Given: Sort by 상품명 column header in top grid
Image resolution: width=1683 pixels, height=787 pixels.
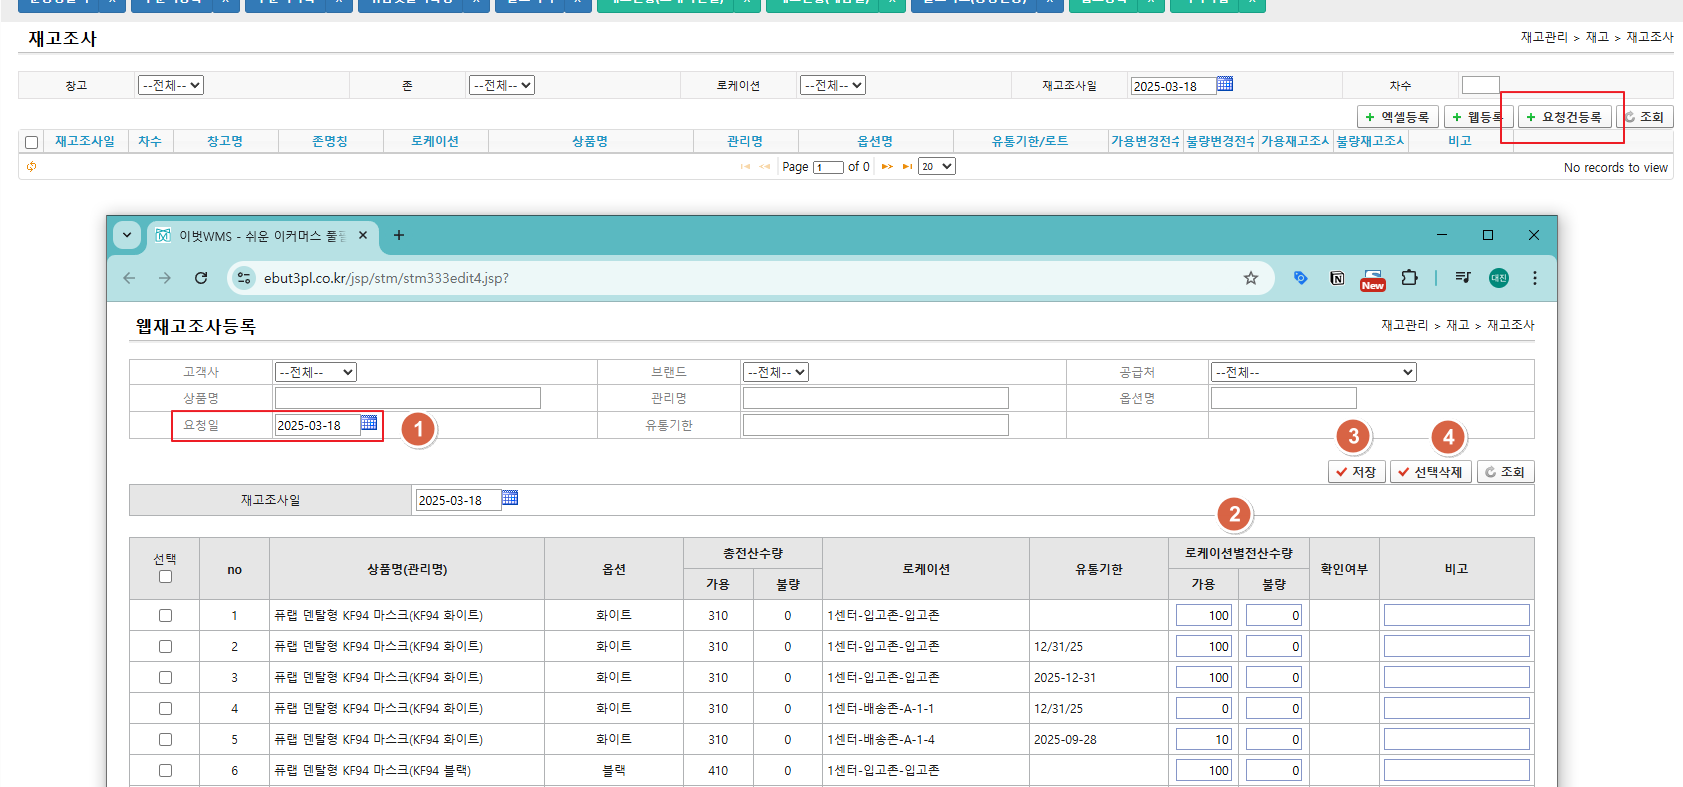Looking at the screenshot, I should pyautogui.click(x=590, y=142).
